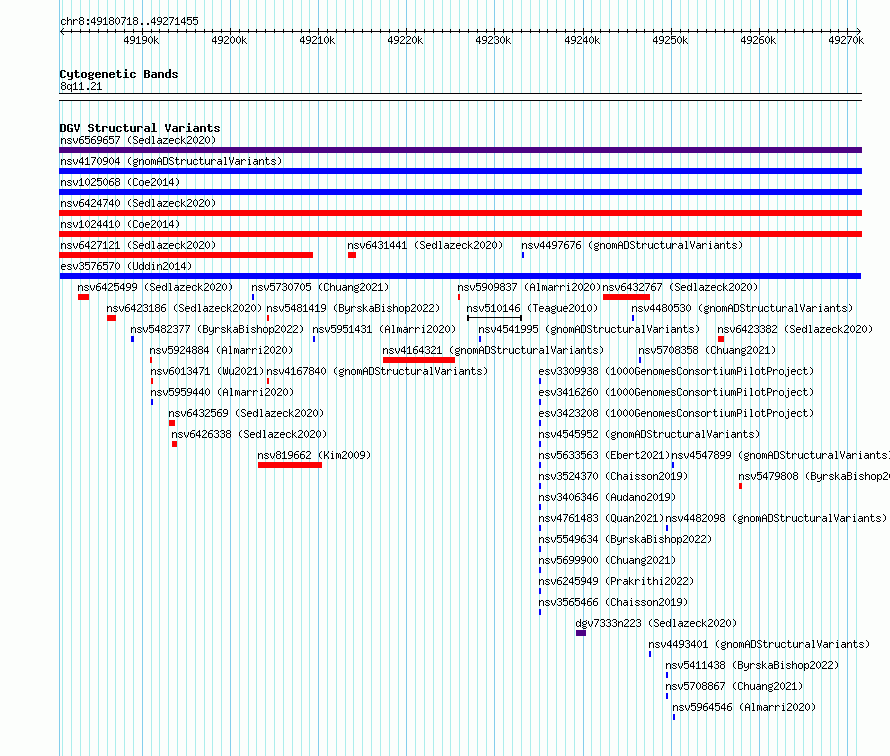Click nsv4164321 (gnomADStructuralVariants) label
The height and width of the screenshot is (756, 890).
click(493, 350)
